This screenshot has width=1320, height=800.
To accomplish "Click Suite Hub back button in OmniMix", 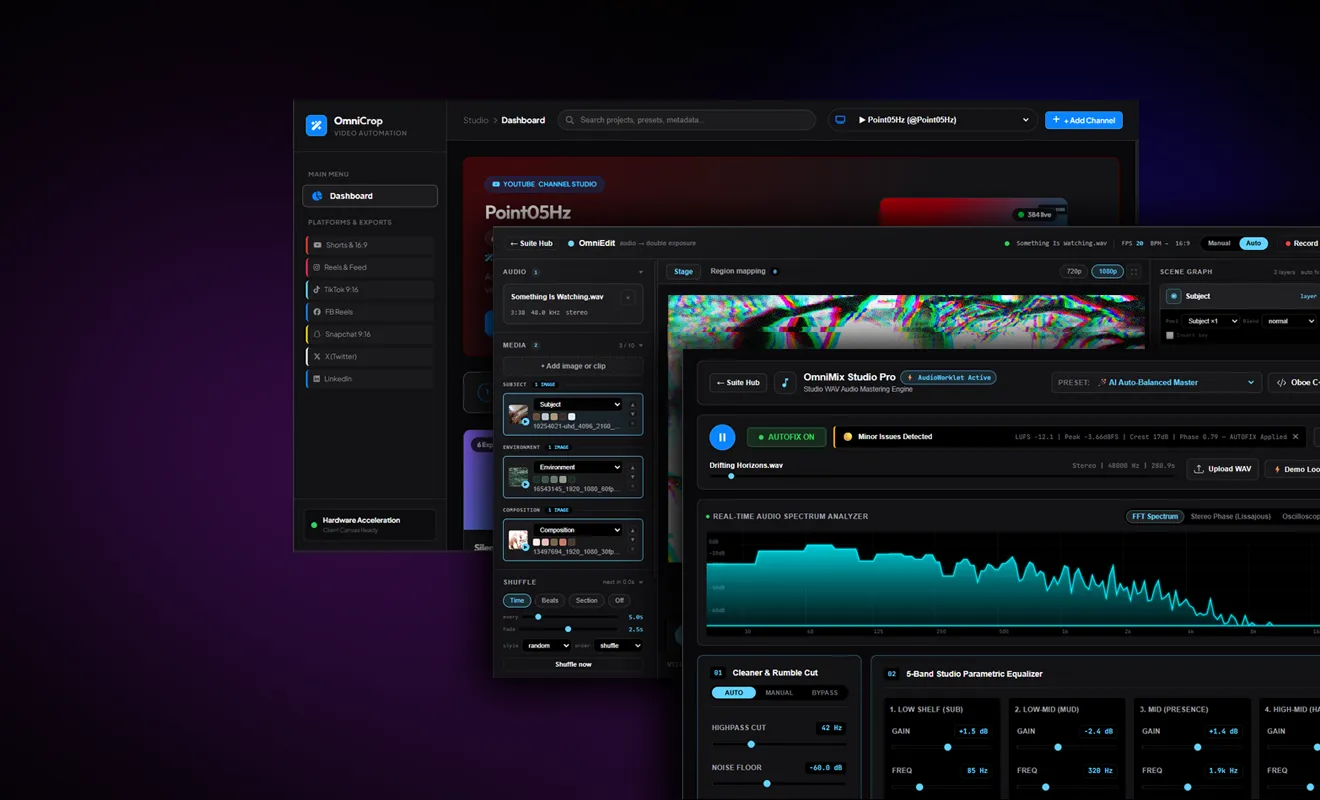I will point(738,383).
